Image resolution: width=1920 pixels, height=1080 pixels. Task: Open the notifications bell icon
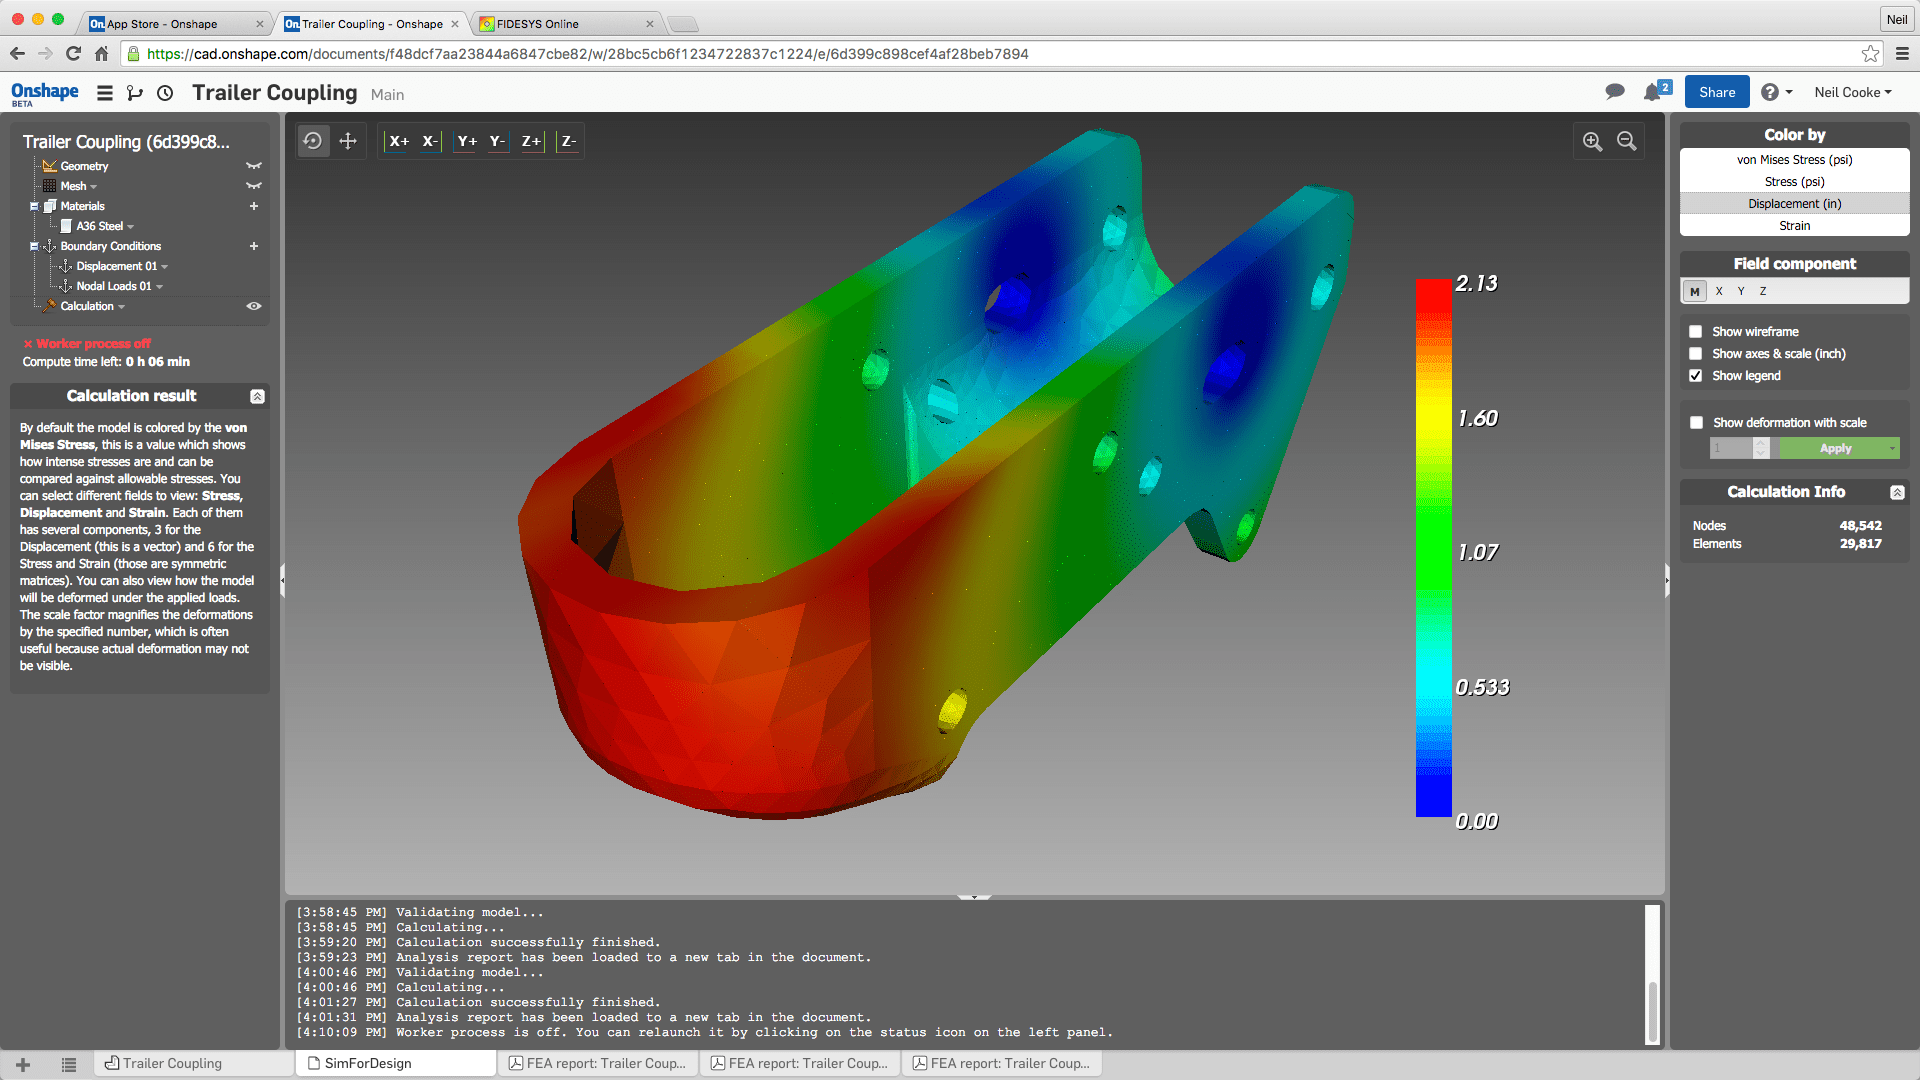(x=1652, y=92)
